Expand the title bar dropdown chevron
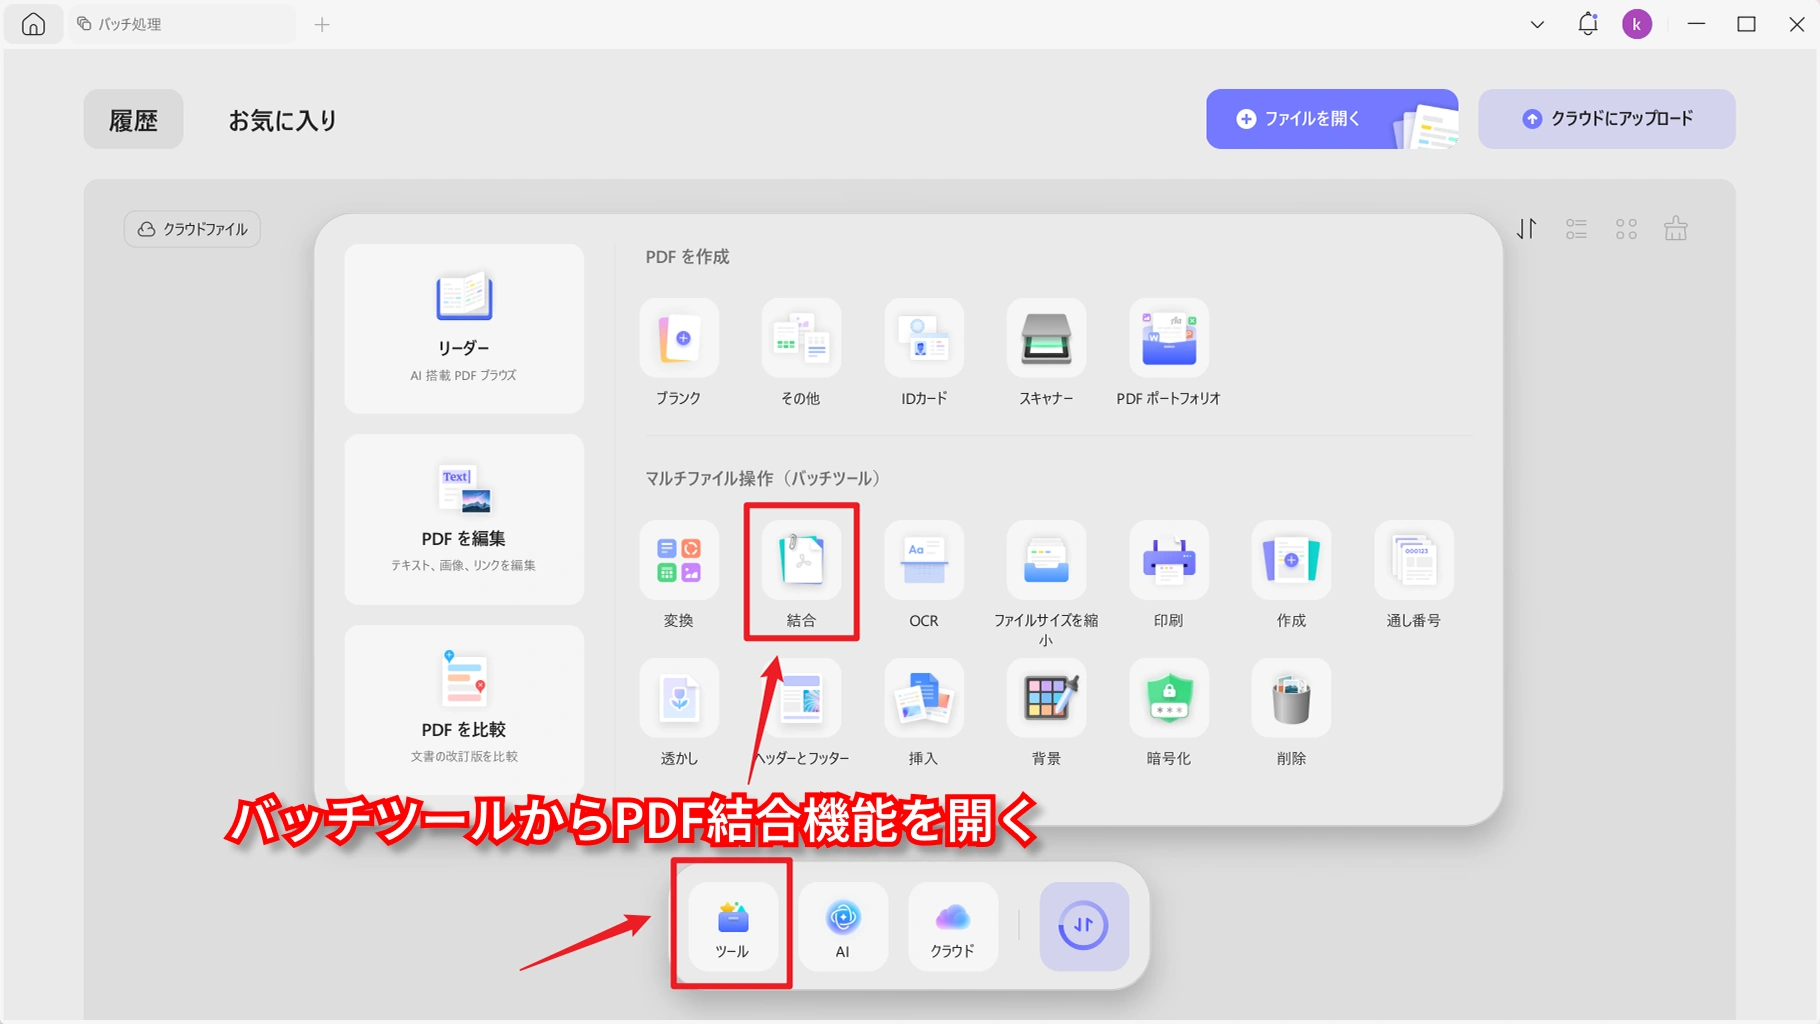 click(x=1538, y=24)
